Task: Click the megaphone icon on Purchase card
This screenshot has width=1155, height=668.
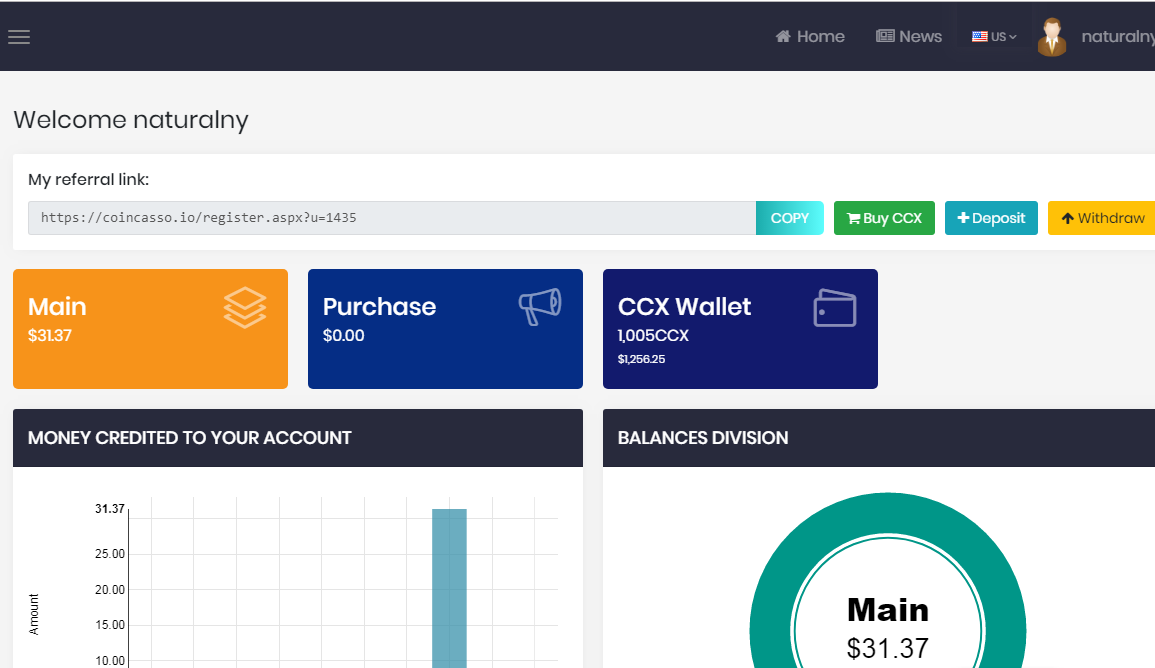Action: pyautogui.click(x=540, y=306)
